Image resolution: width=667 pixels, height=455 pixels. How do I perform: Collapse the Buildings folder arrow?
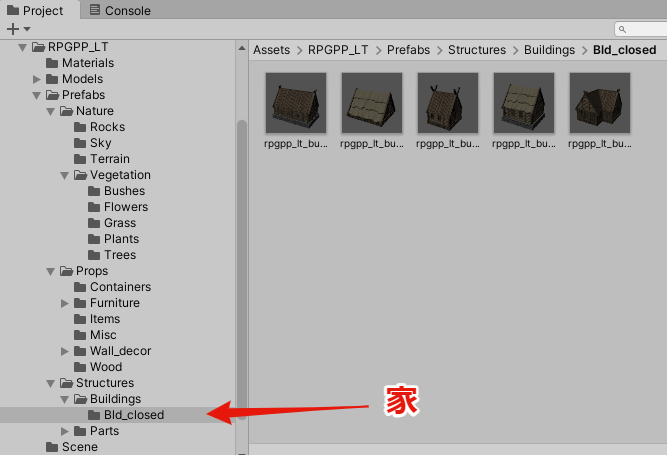65,399
